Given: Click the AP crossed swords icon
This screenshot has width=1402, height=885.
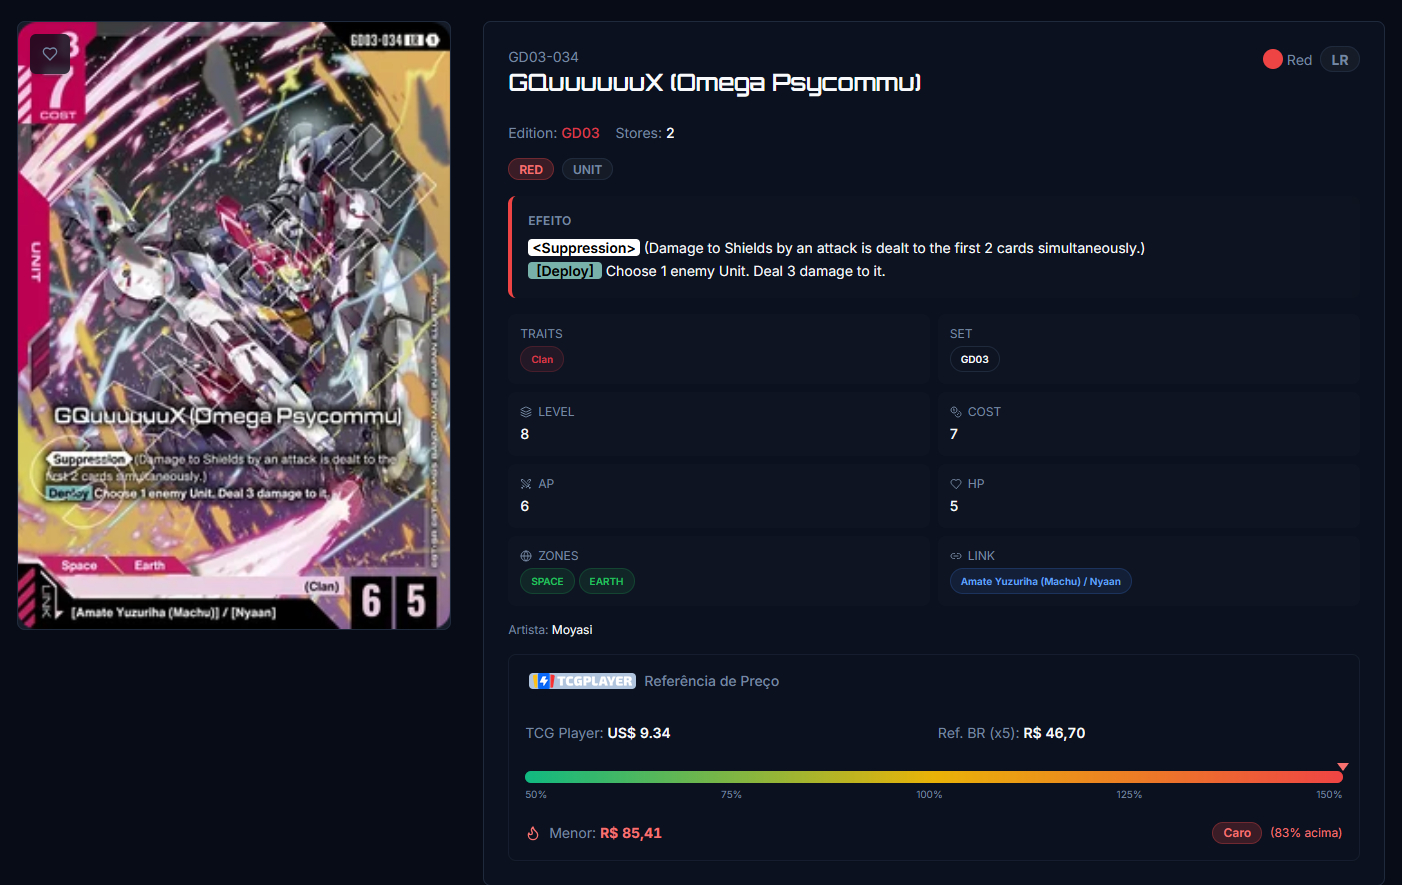Looking at the screenshot, I should pyautogui.click(x=526, y=484).
